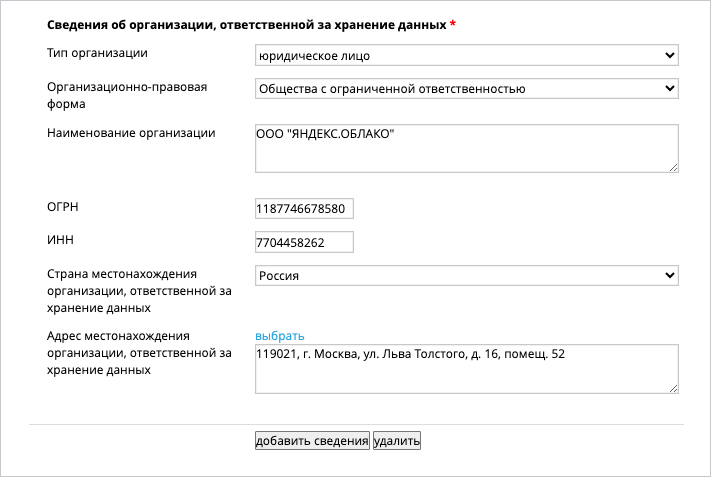This screenshot has width=711, height=477.
Task: Open the country dropdown showing "Россия"
Action: 467,276
